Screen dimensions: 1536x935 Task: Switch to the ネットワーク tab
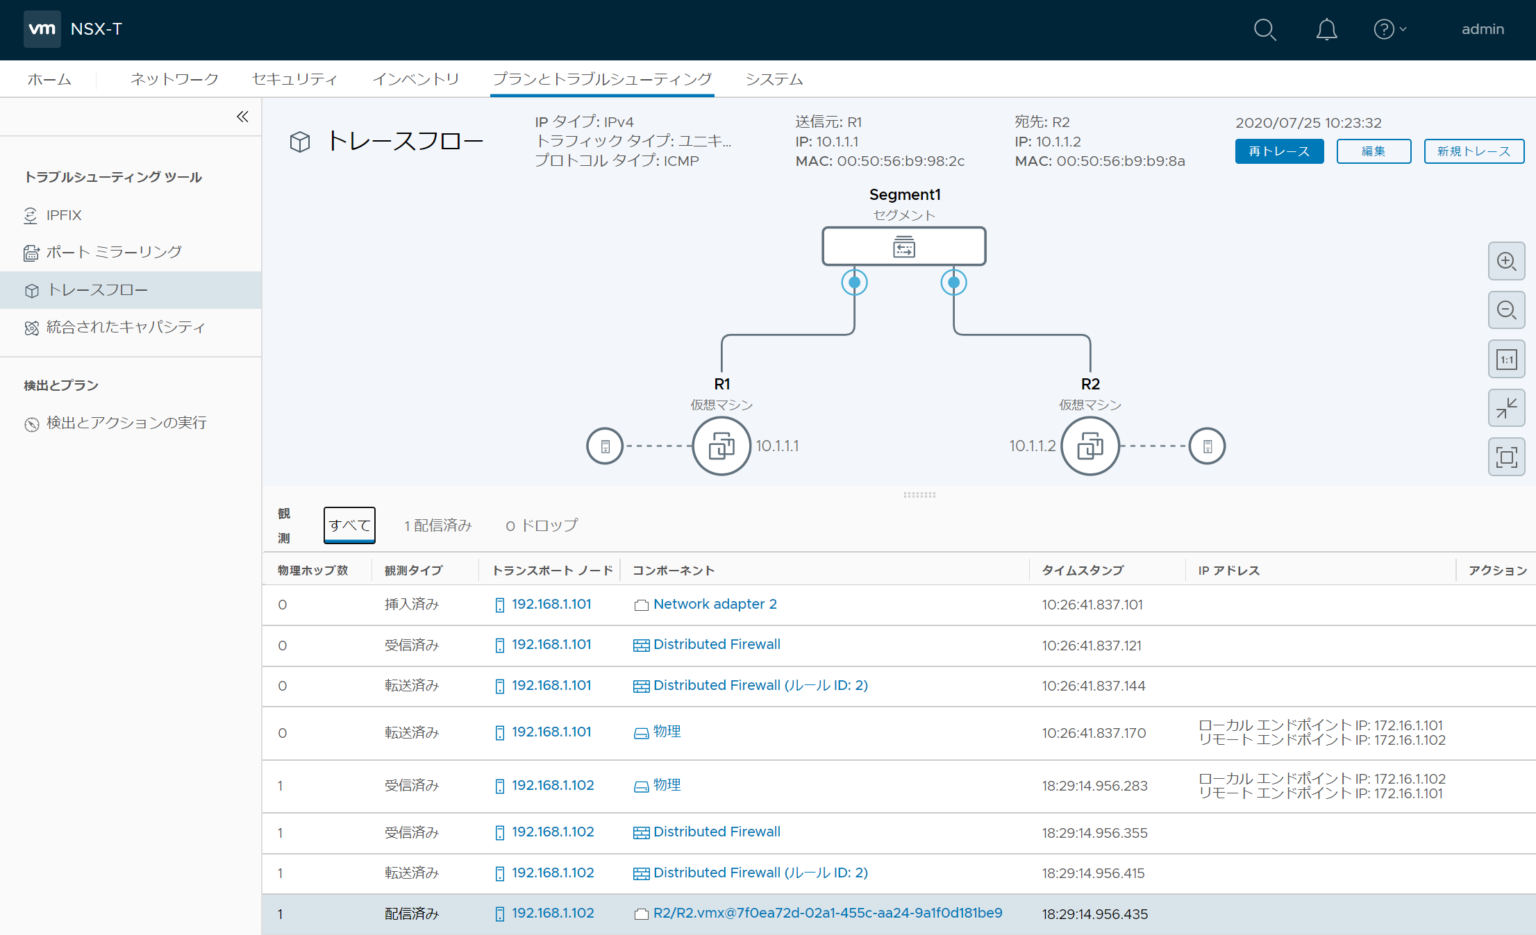173,78
